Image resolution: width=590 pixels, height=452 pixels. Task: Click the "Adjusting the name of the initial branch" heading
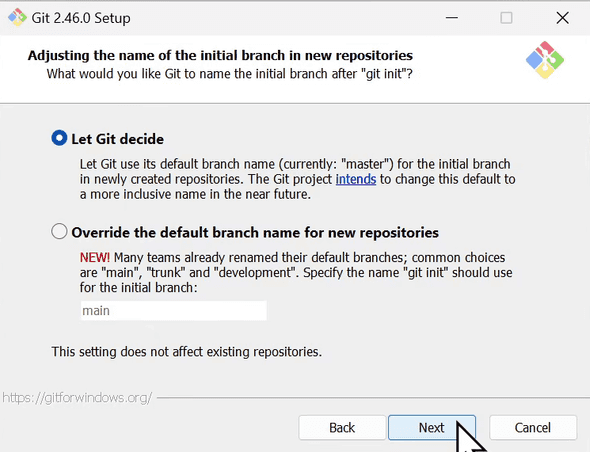220,56
